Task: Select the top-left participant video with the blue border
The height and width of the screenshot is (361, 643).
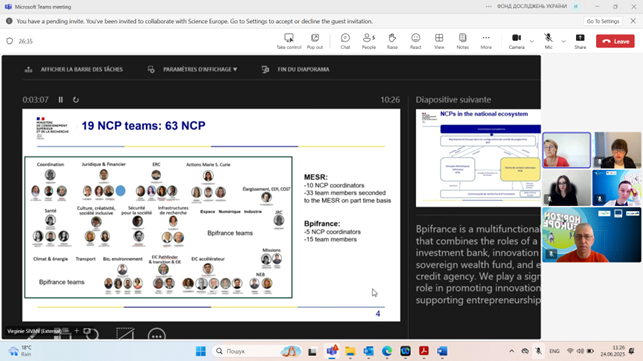Action: [x=566, y=150]
